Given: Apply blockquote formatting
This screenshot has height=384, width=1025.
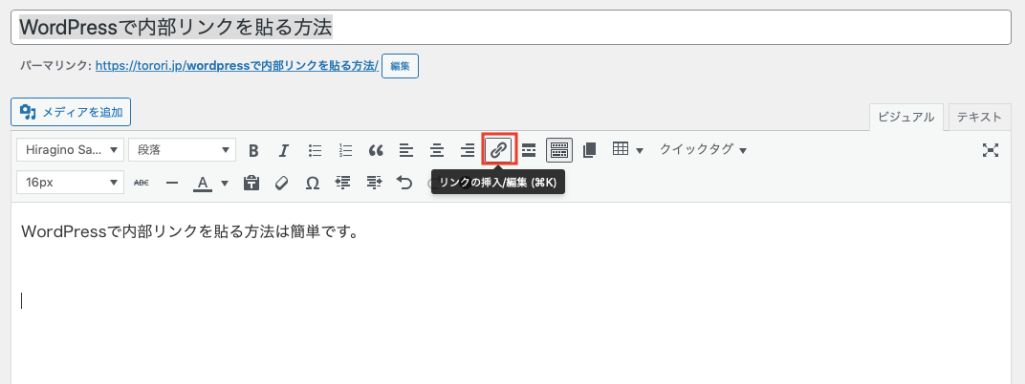Looking at the screenshot, I should point(376,150).
